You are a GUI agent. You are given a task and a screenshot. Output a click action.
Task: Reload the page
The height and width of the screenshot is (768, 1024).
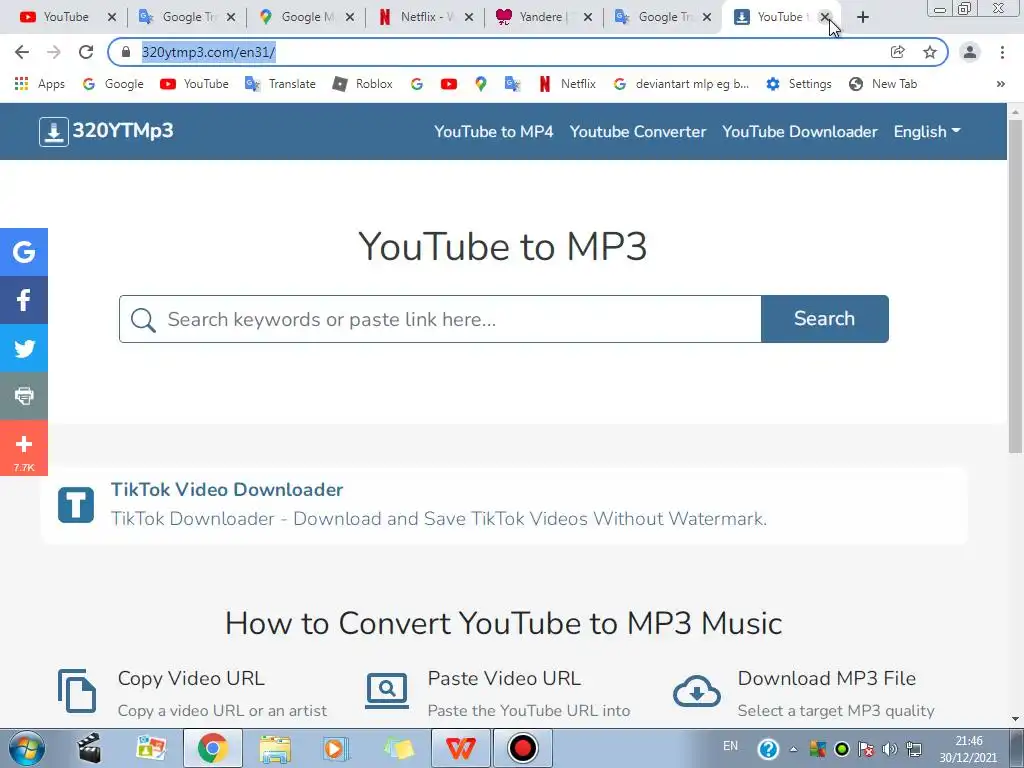point(86,52)
